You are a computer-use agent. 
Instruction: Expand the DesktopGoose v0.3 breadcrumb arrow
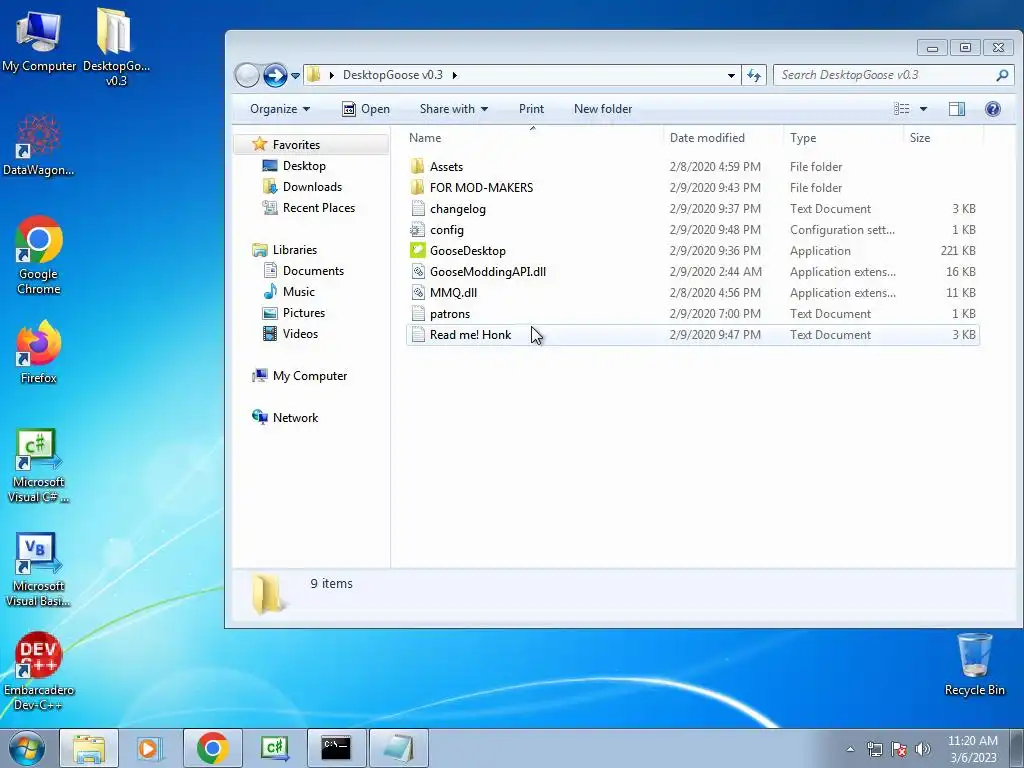(455, 75)
